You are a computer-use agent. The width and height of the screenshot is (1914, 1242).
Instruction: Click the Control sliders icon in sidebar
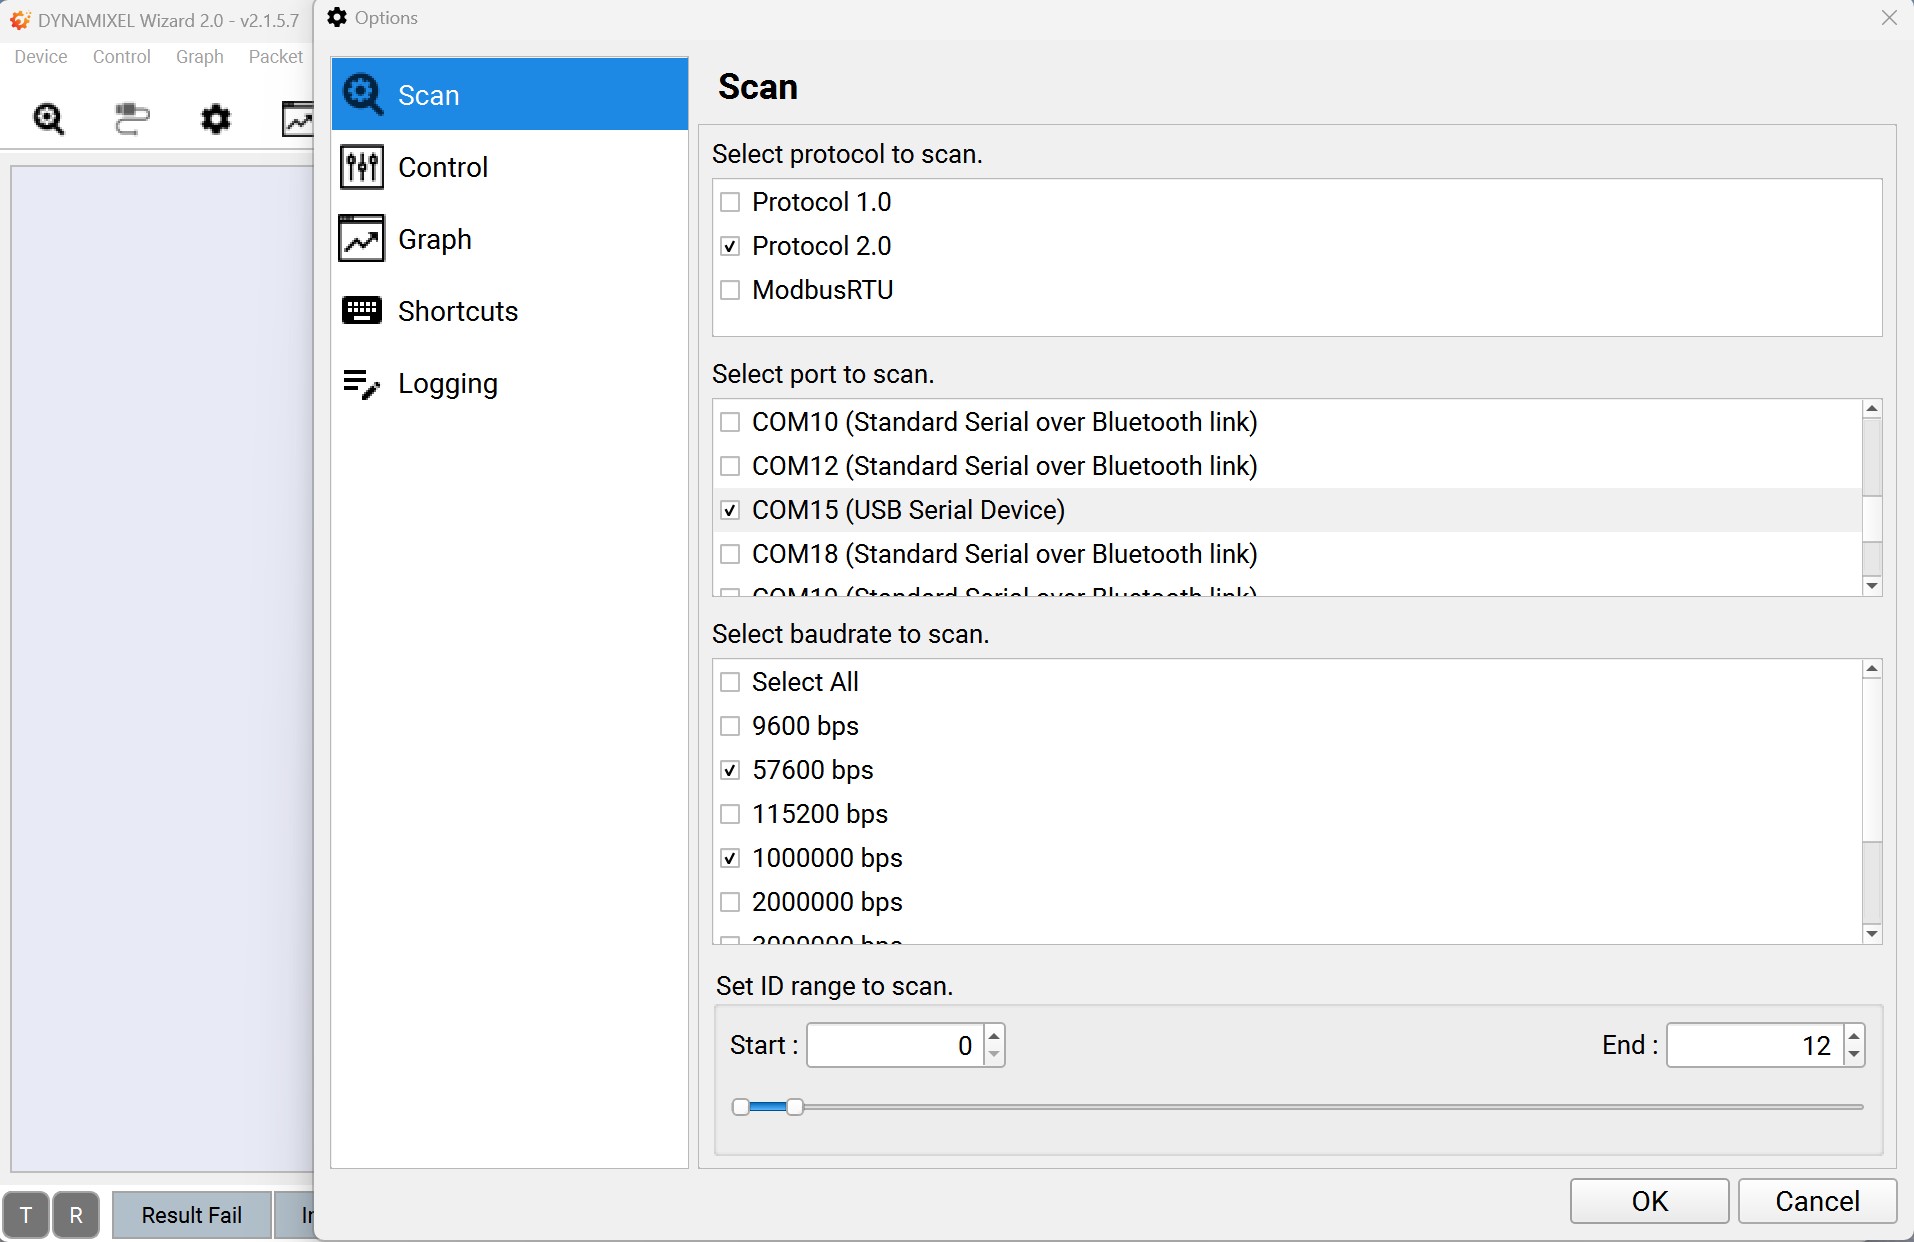[x=362, y=166]
